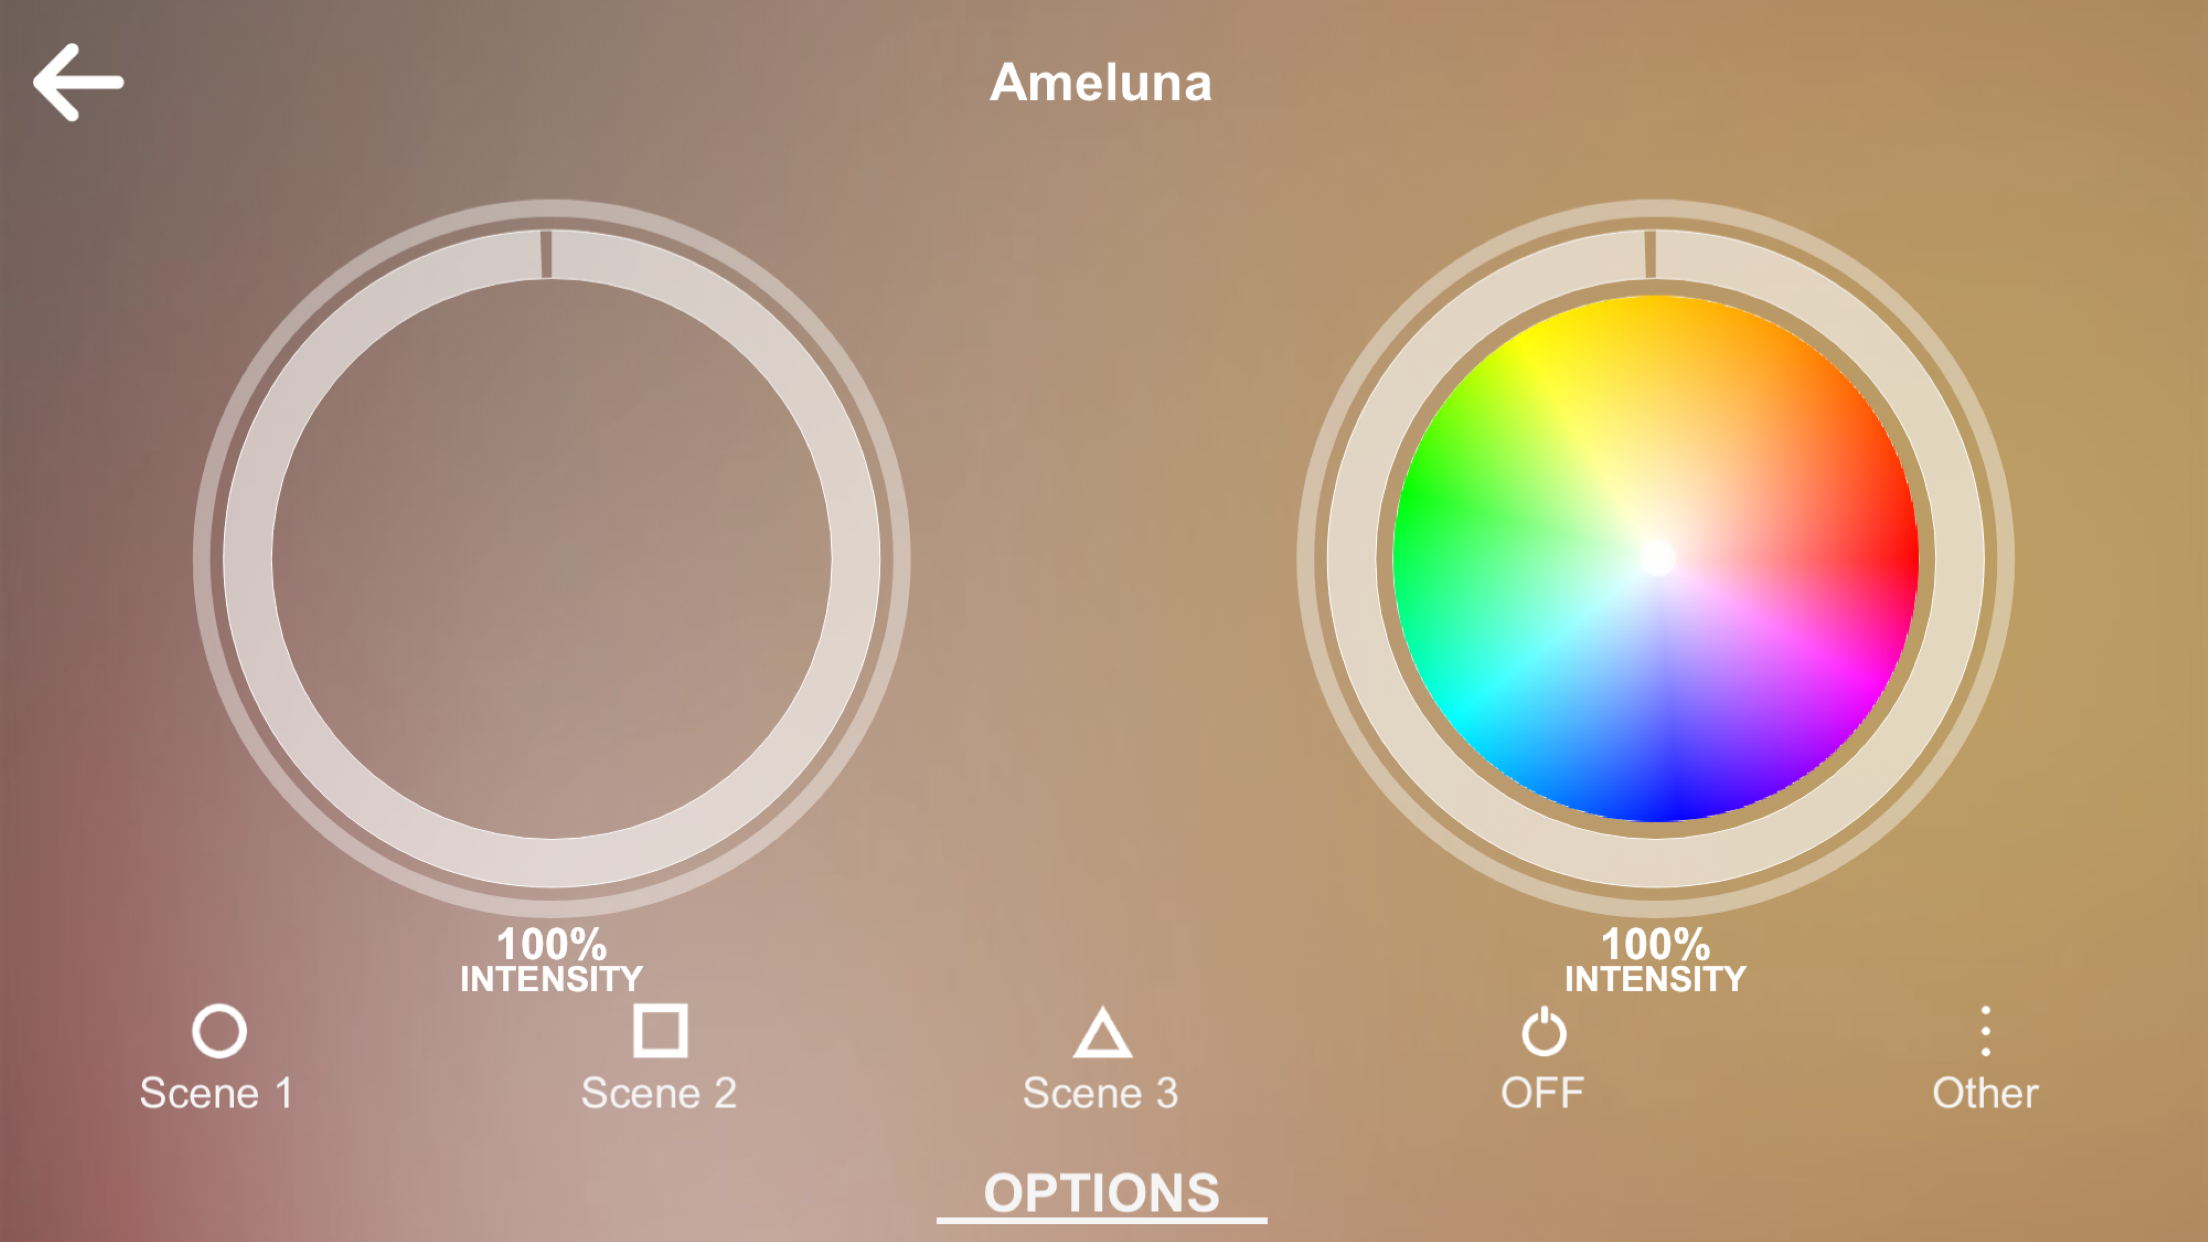Image resolution: width=2208 pixels, height=1242 pixels.
Task: Activate Scene 2 square icon
Action: click(x=660, y=1032)
